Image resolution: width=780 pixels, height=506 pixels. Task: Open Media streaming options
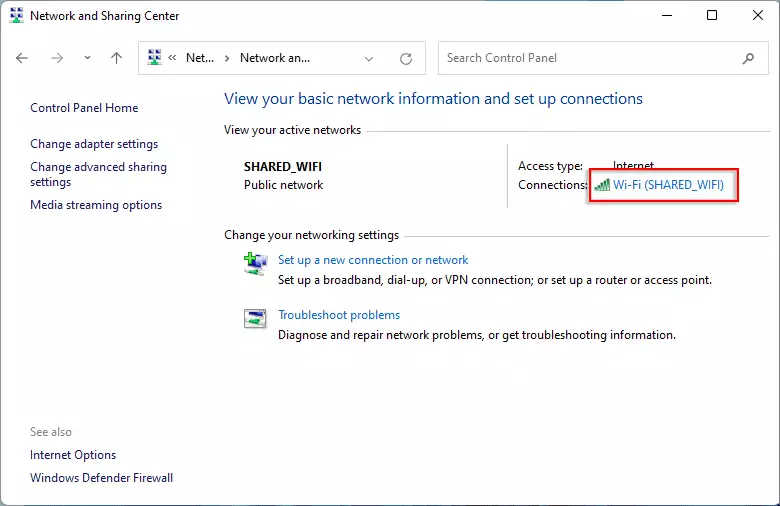pyautogui.click(x=96, y=205)
